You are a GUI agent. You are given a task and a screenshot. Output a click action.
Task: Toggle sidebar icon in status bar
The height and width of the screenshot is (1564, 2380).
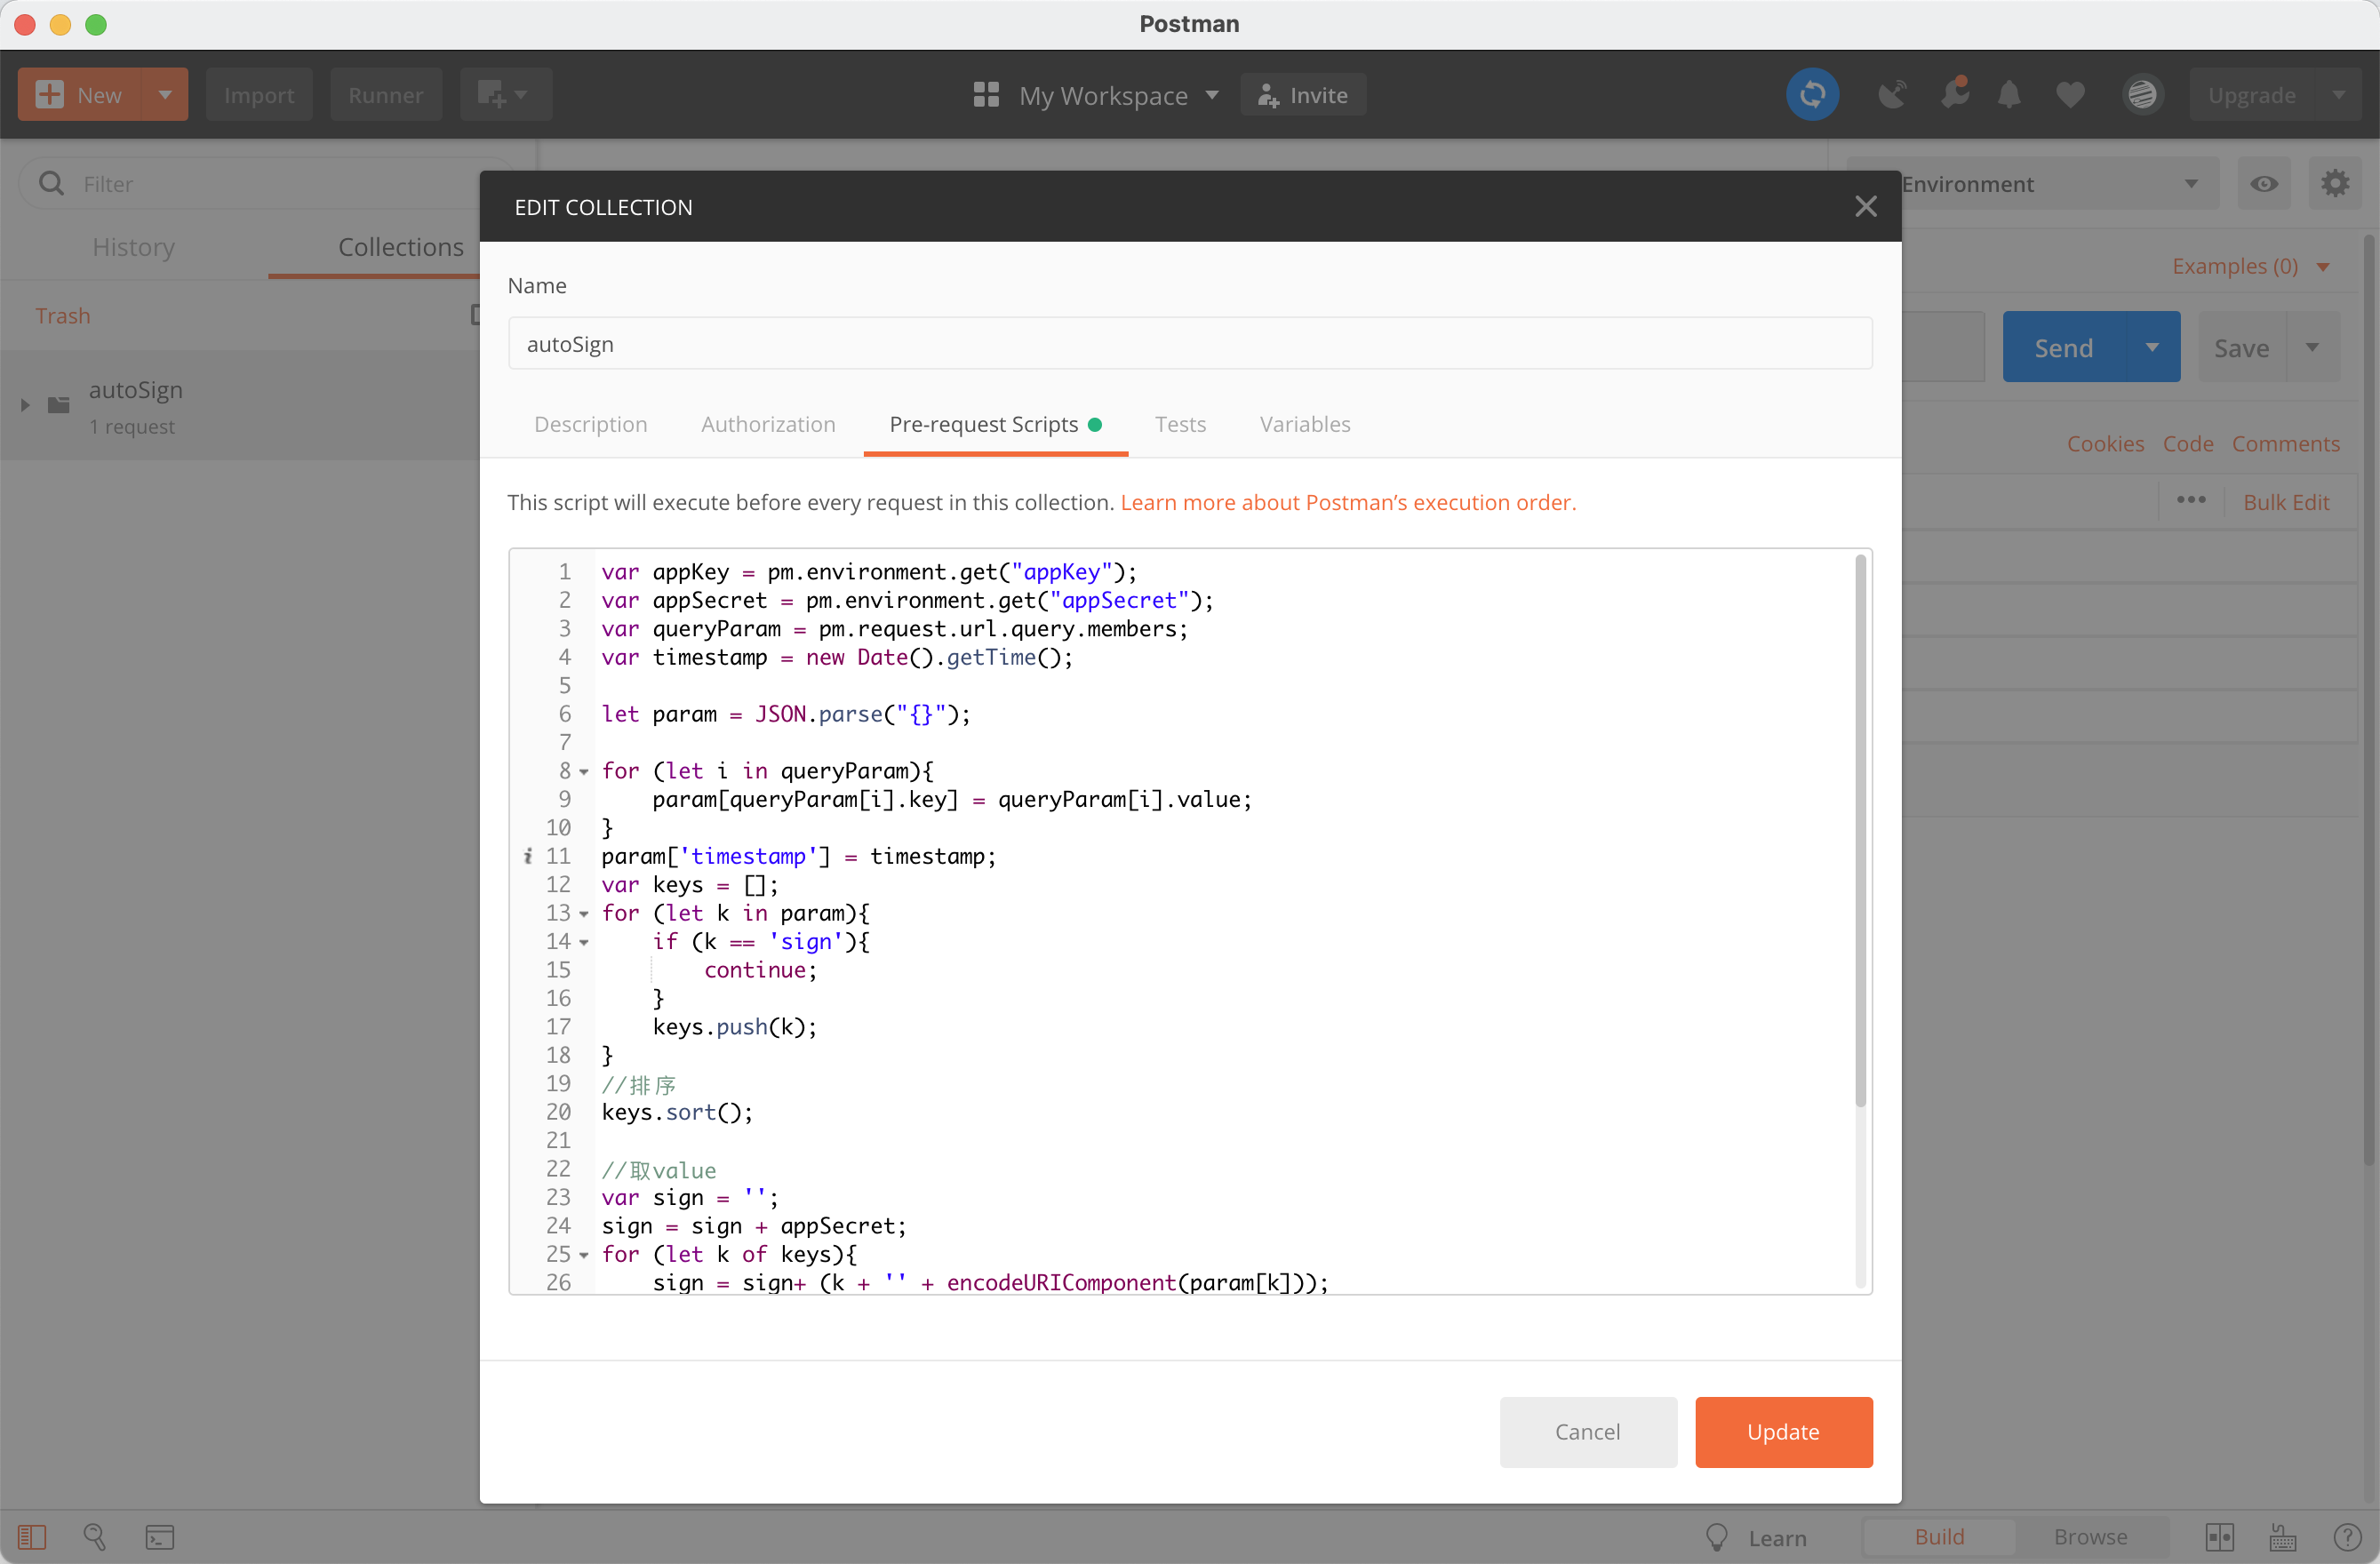(32, 1537)
